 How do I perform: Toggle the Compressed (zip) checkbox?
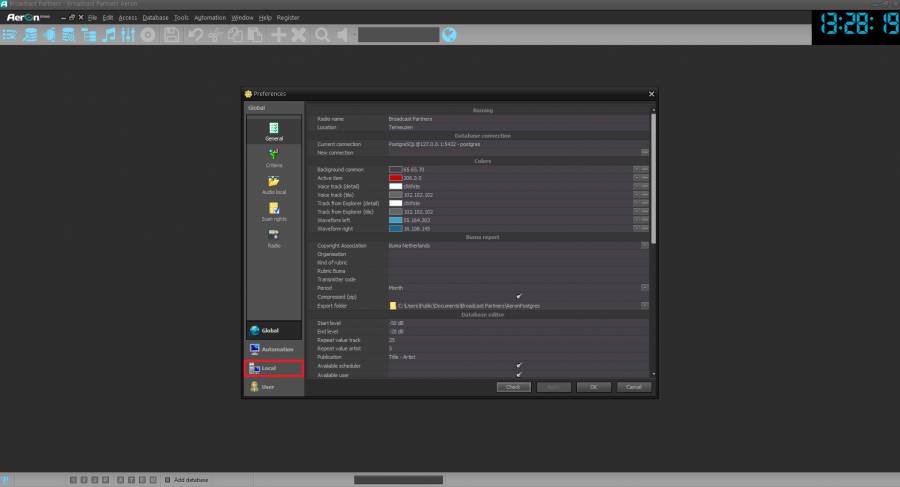(x=518, y=296)
